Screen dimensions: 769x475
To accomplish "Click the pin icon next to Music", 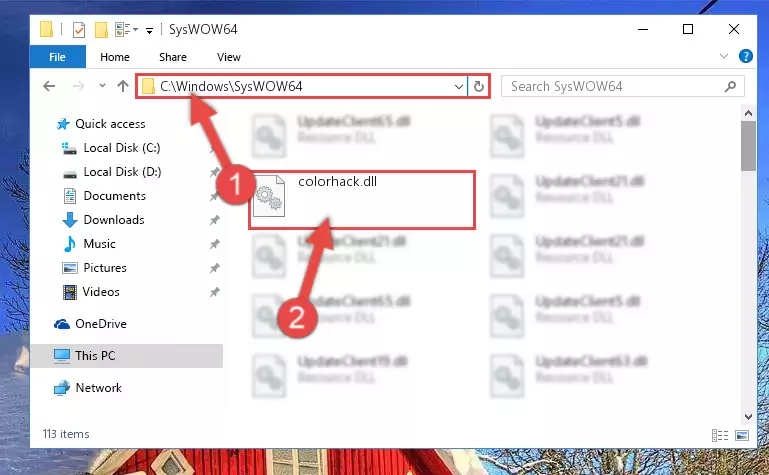I will [214, 244].
